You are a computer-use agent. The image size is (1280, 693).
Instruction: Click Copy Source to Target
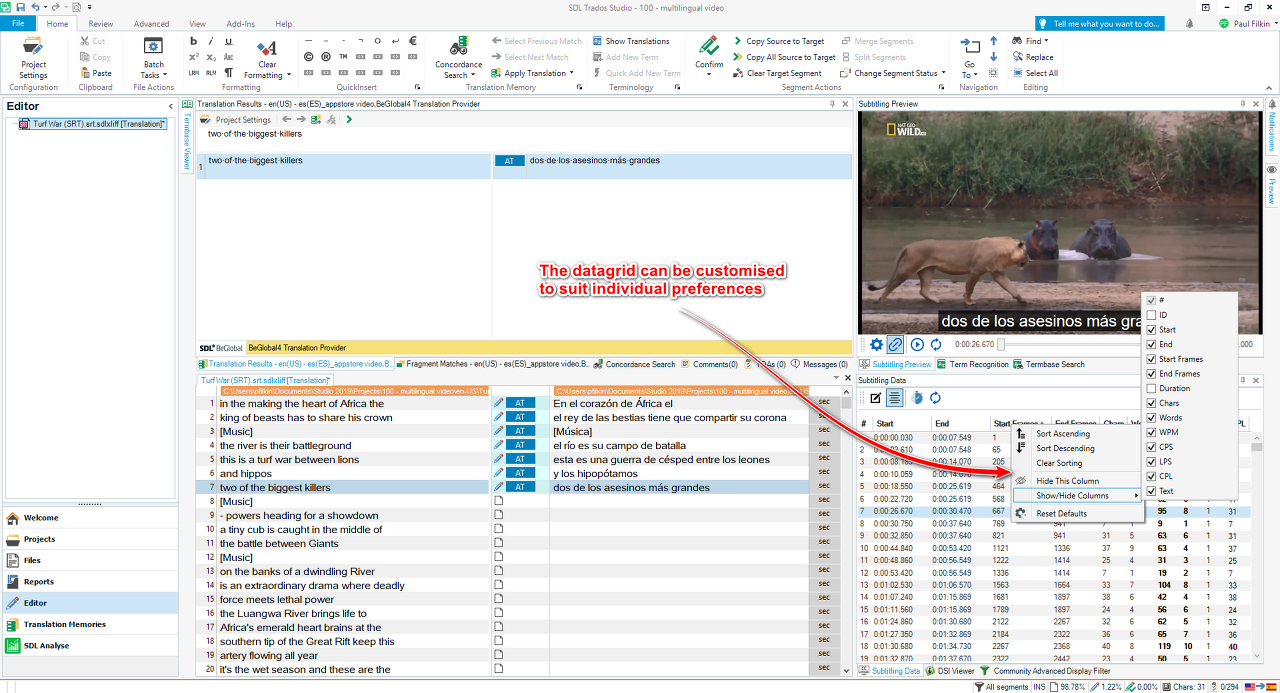click(778, 41)
